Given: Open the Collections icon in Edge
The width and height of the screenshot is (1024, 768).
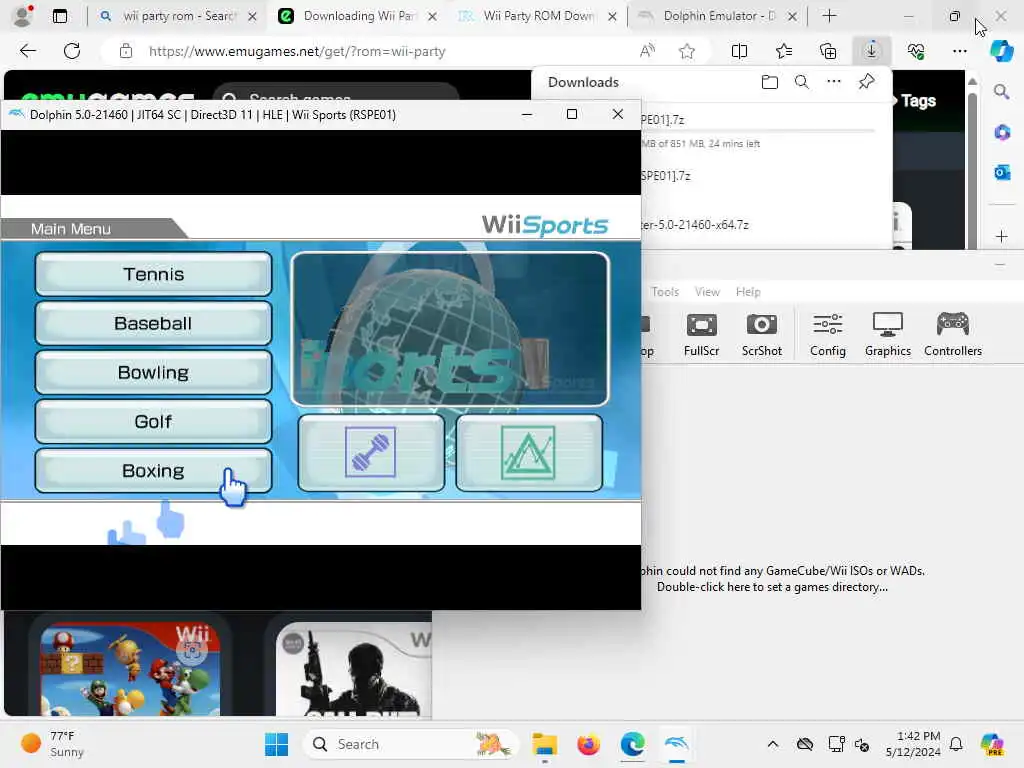Looking at the screenshot, I should 827,51.
